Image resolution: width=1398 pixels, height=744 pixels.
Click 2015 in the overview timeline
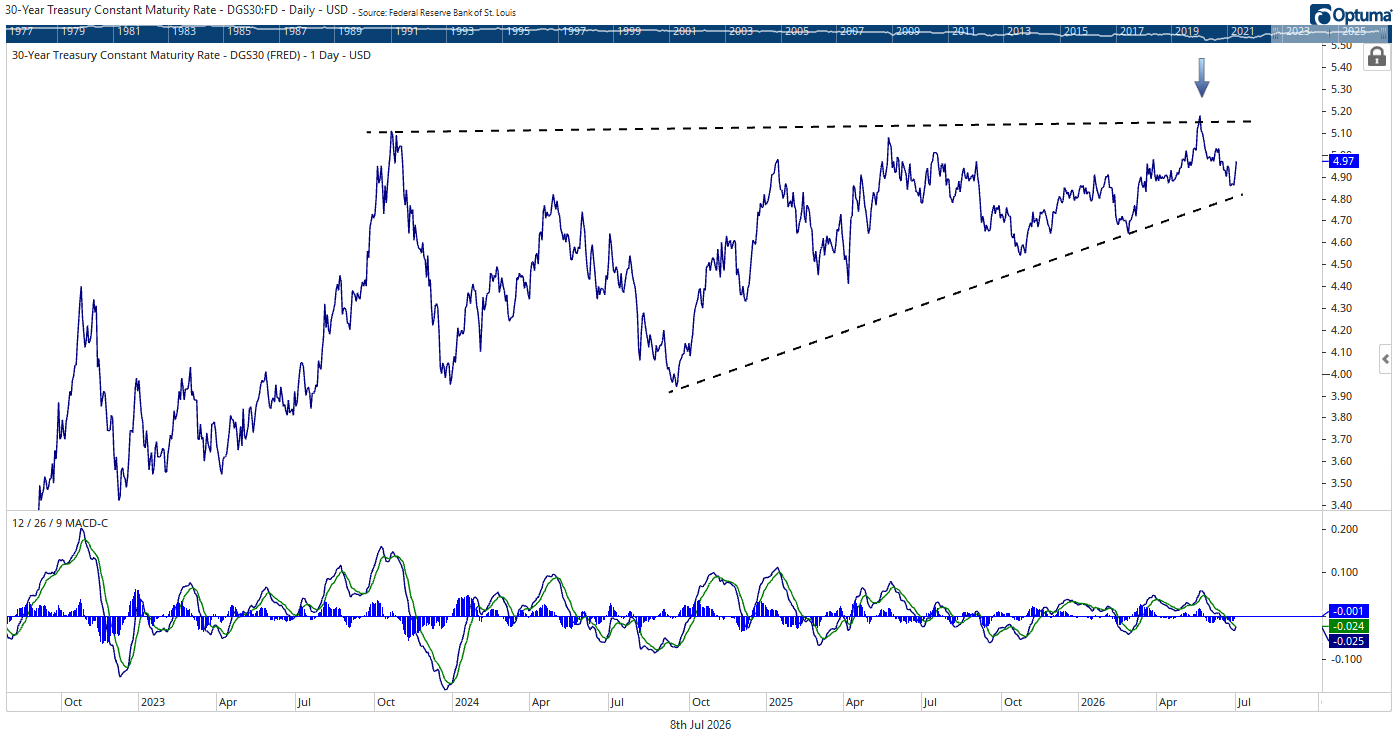[x=1075, y=32]
